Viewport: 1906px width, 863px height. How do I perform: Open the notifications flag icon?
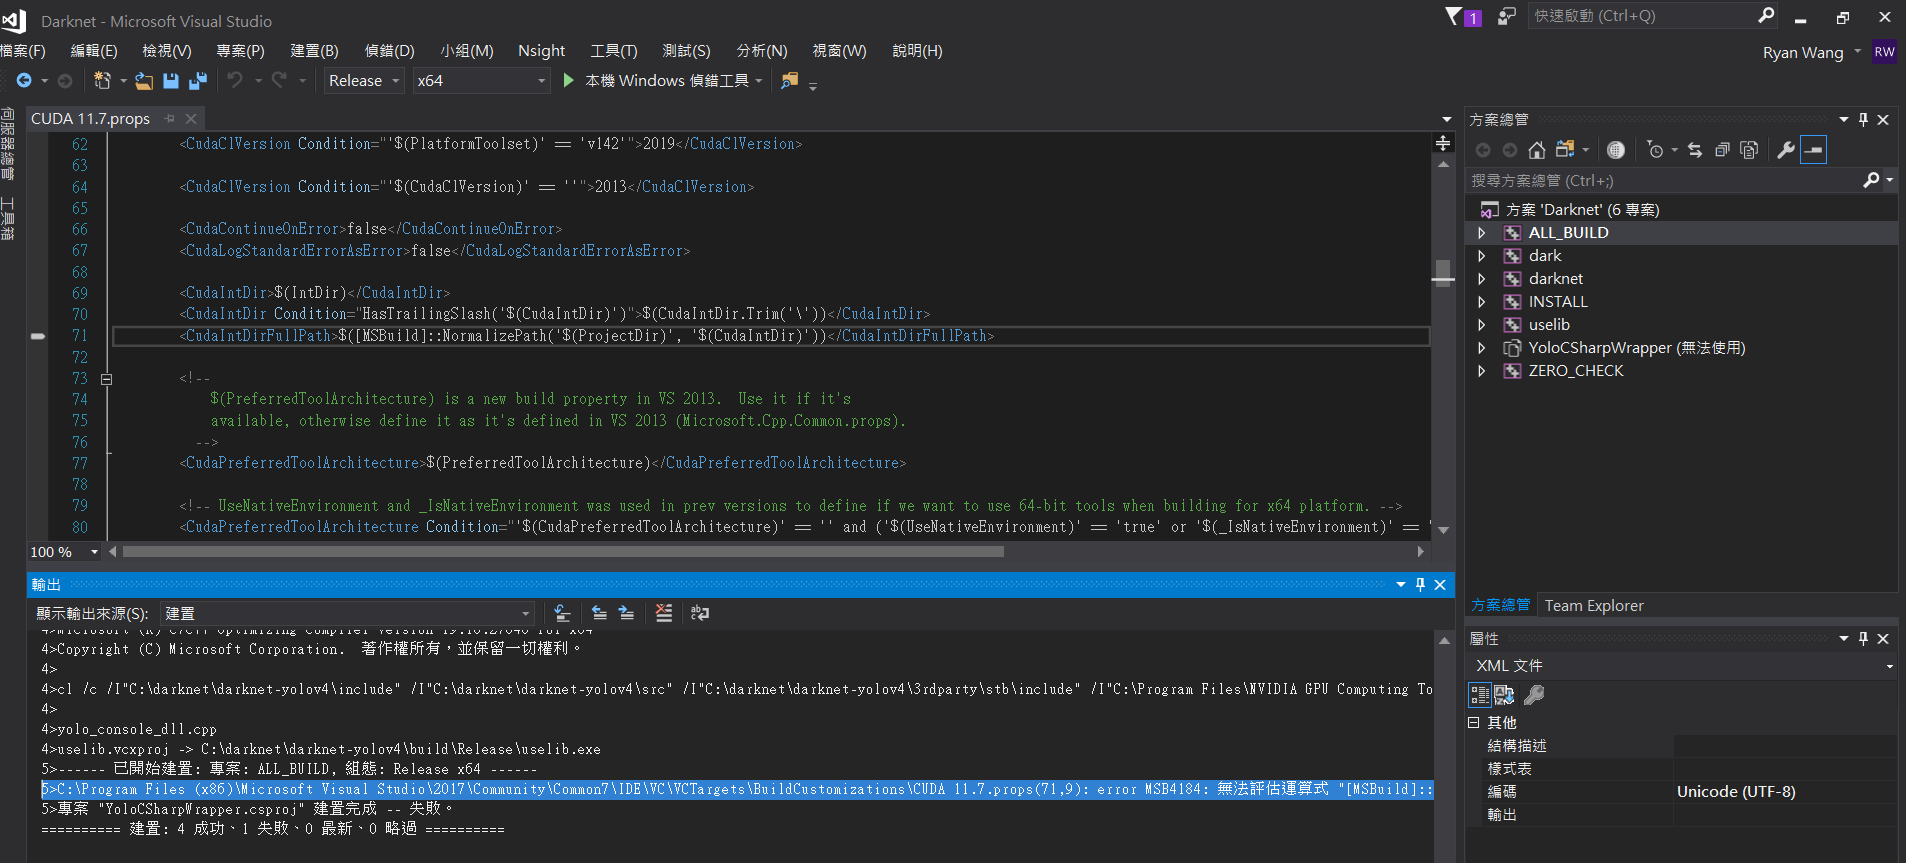pos(1454,16)
